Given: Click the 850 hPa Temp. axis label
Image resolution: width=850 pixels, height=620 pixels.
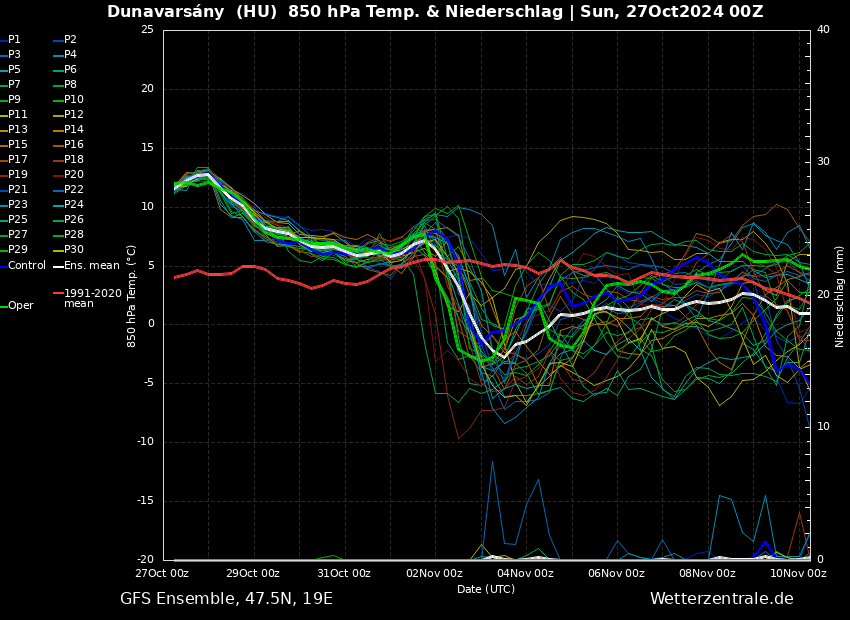Looking at the screenshot, I should coord(132,296).
